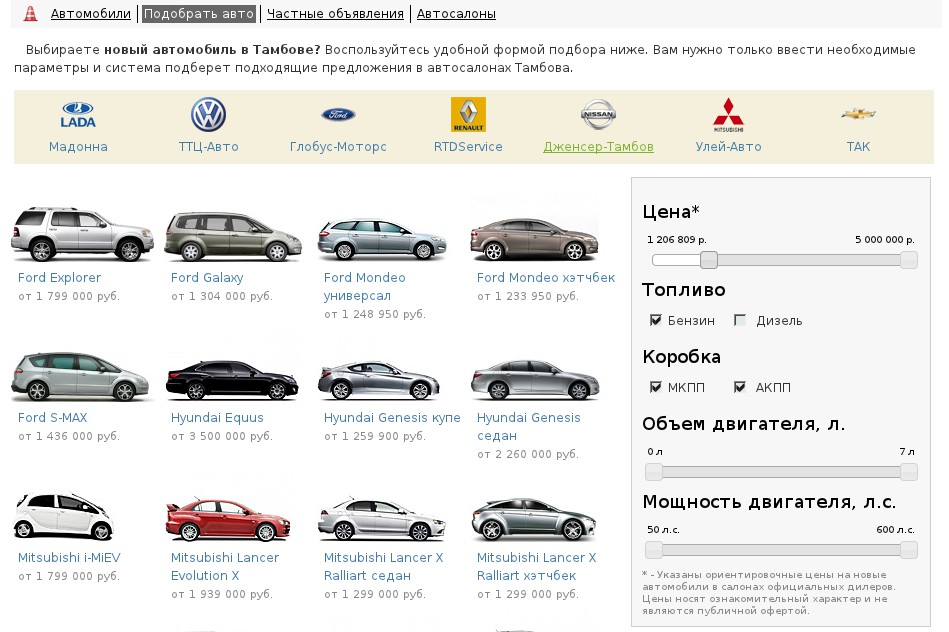The image size is (949, 632).
Task: Click the price slider minimum handle
Action: click(709, 260)
